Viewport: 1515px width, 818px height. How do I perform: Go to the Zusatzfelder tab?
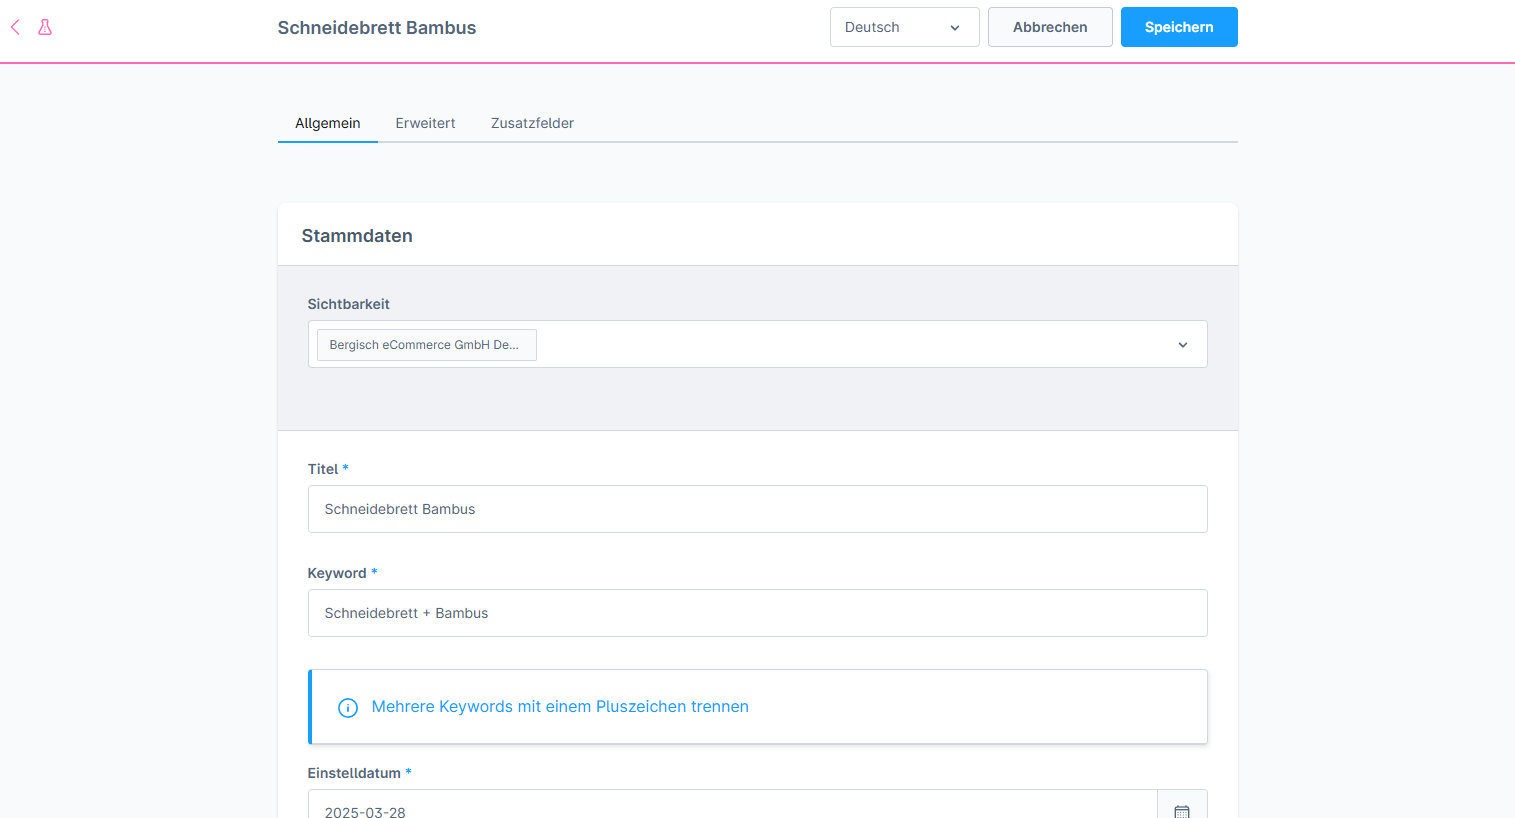point(532,123)
